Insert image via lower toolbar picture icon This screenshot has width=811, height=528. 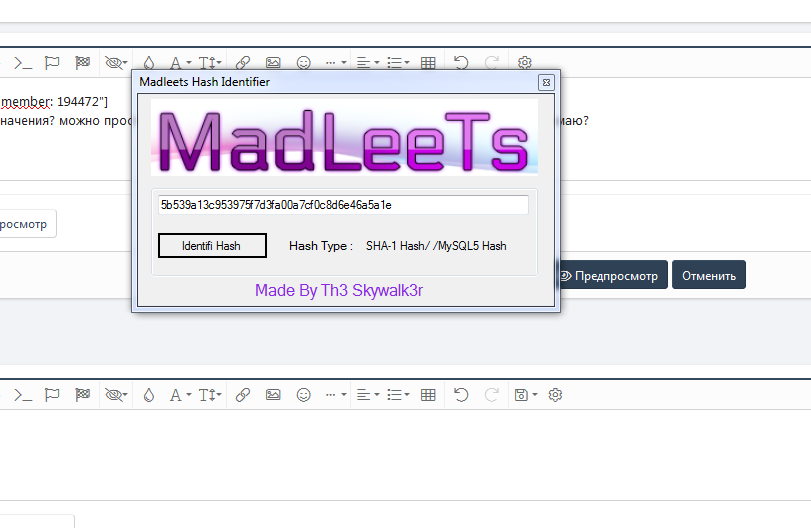[273, 395]
